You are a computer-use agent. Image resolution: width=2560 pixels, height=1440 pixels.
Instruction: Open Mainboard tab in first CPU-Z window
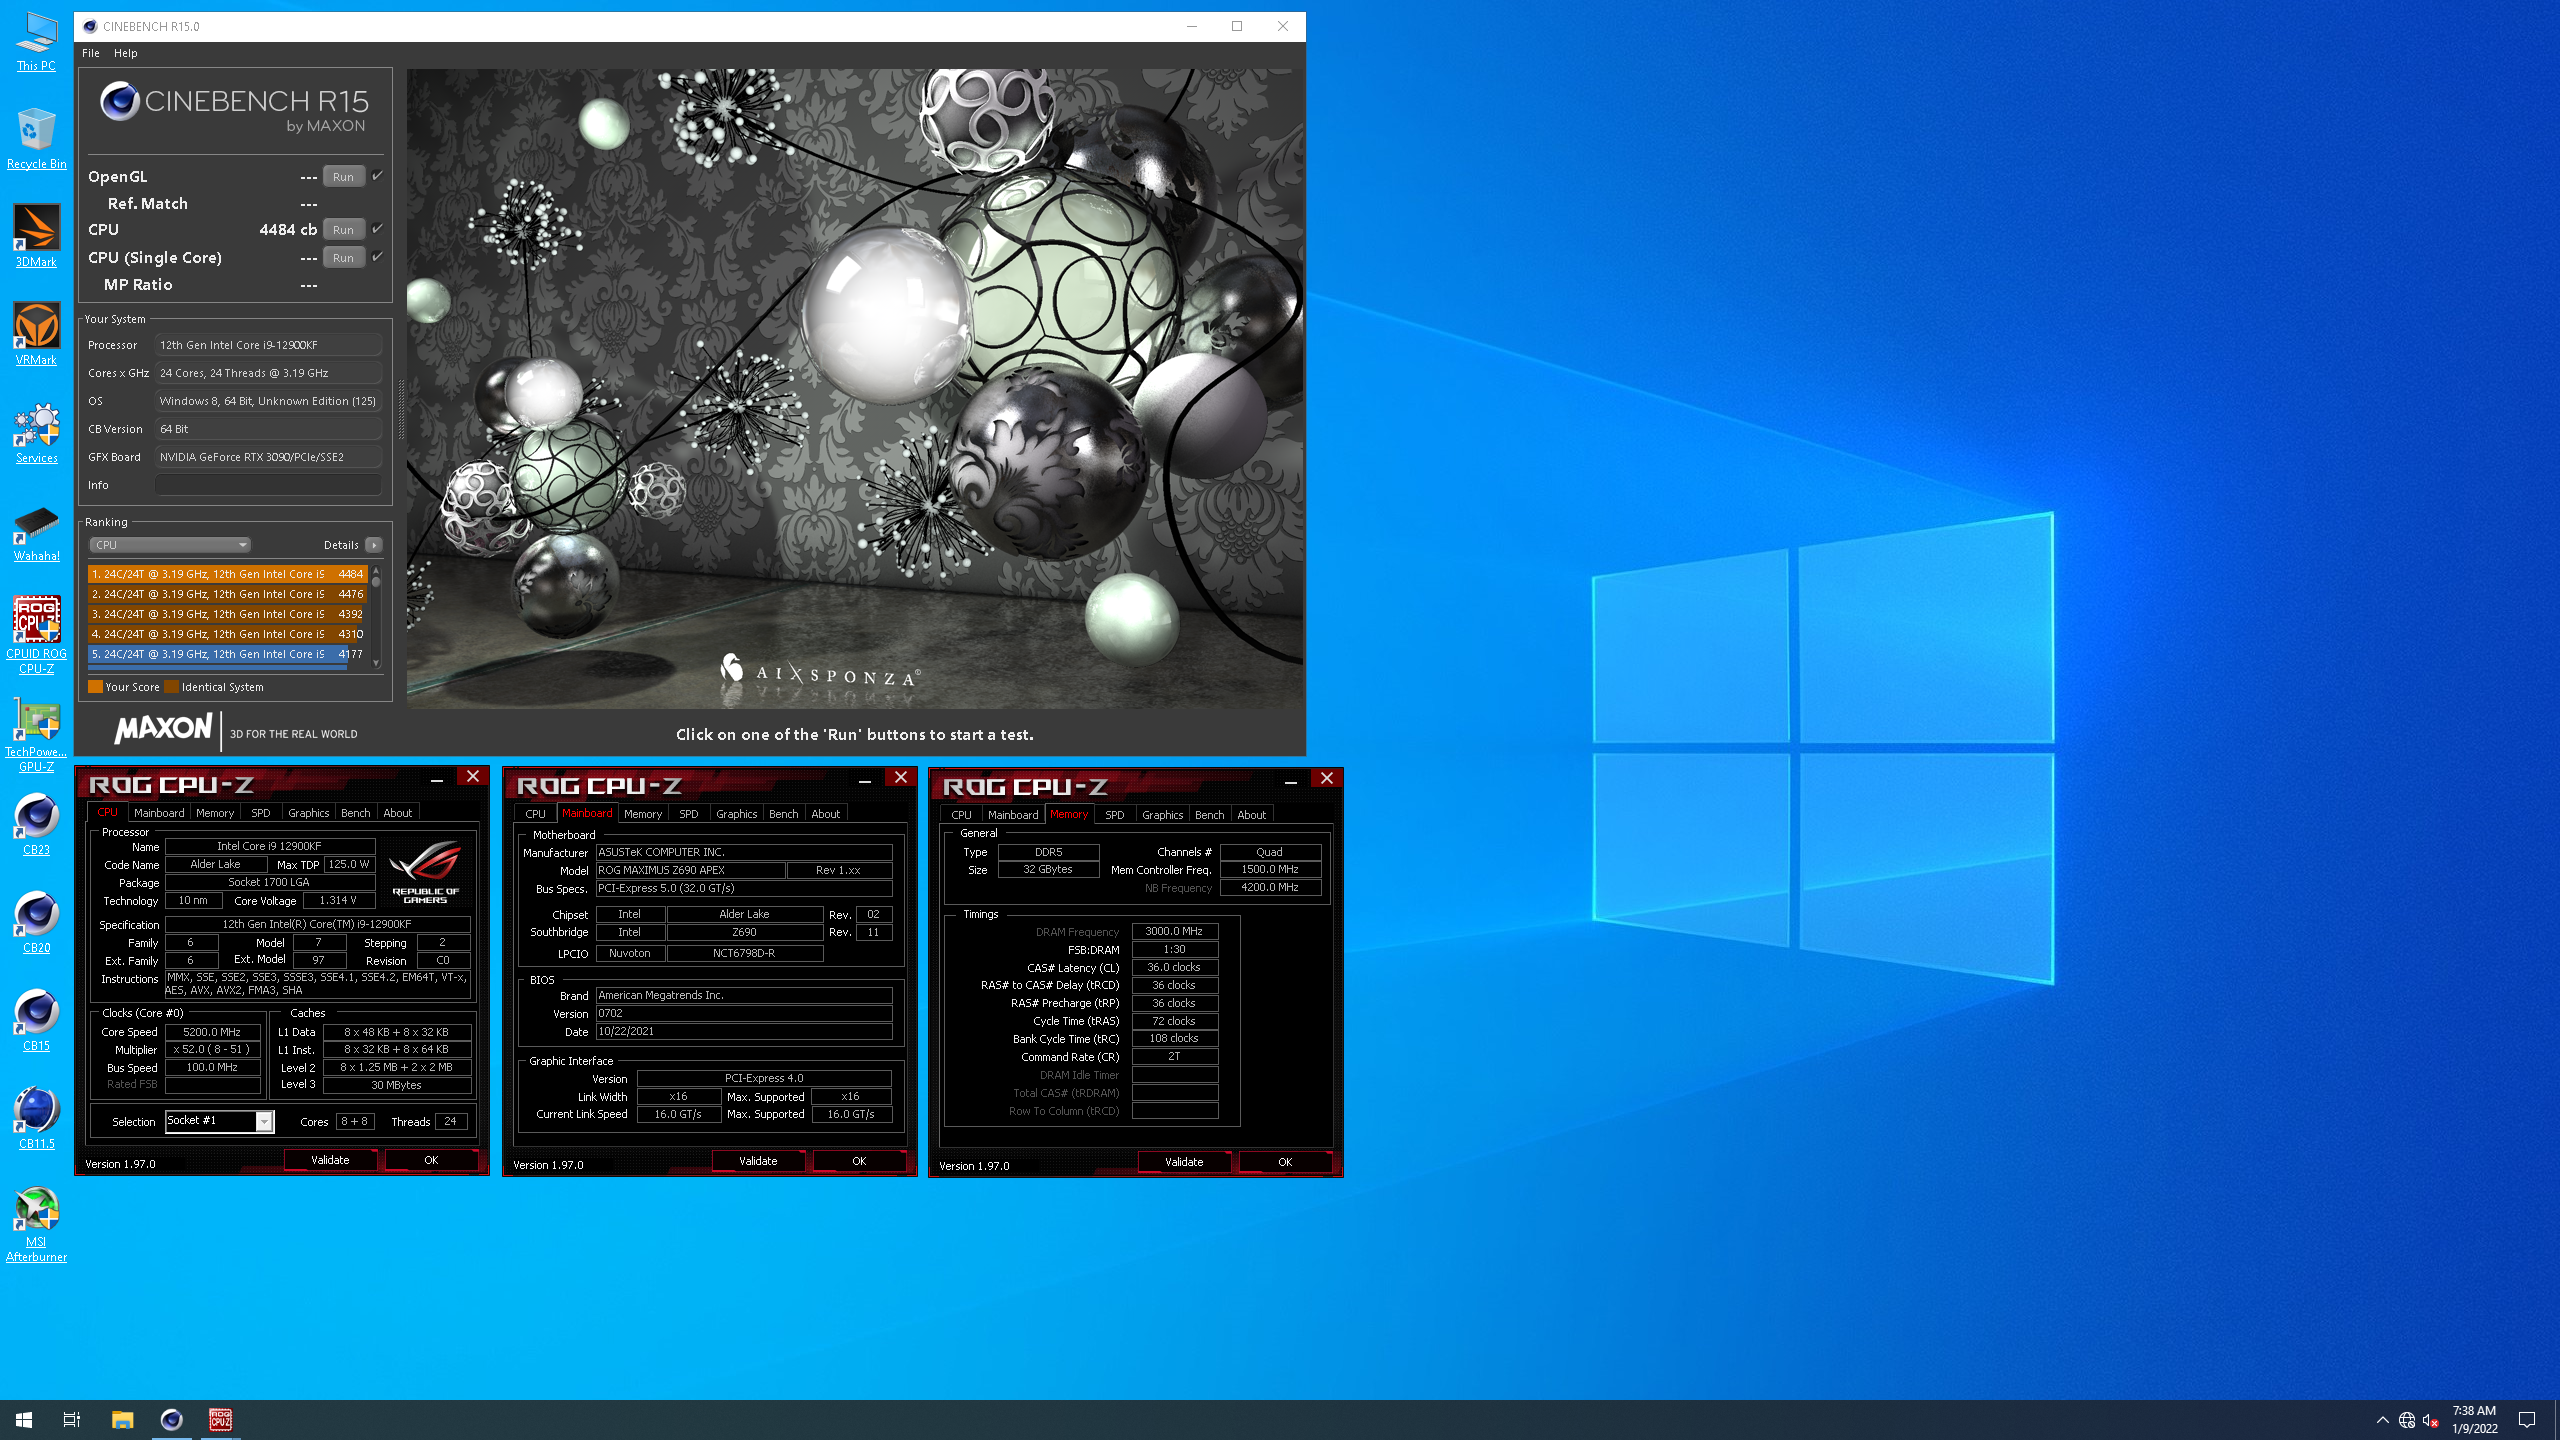coord(159,813)
